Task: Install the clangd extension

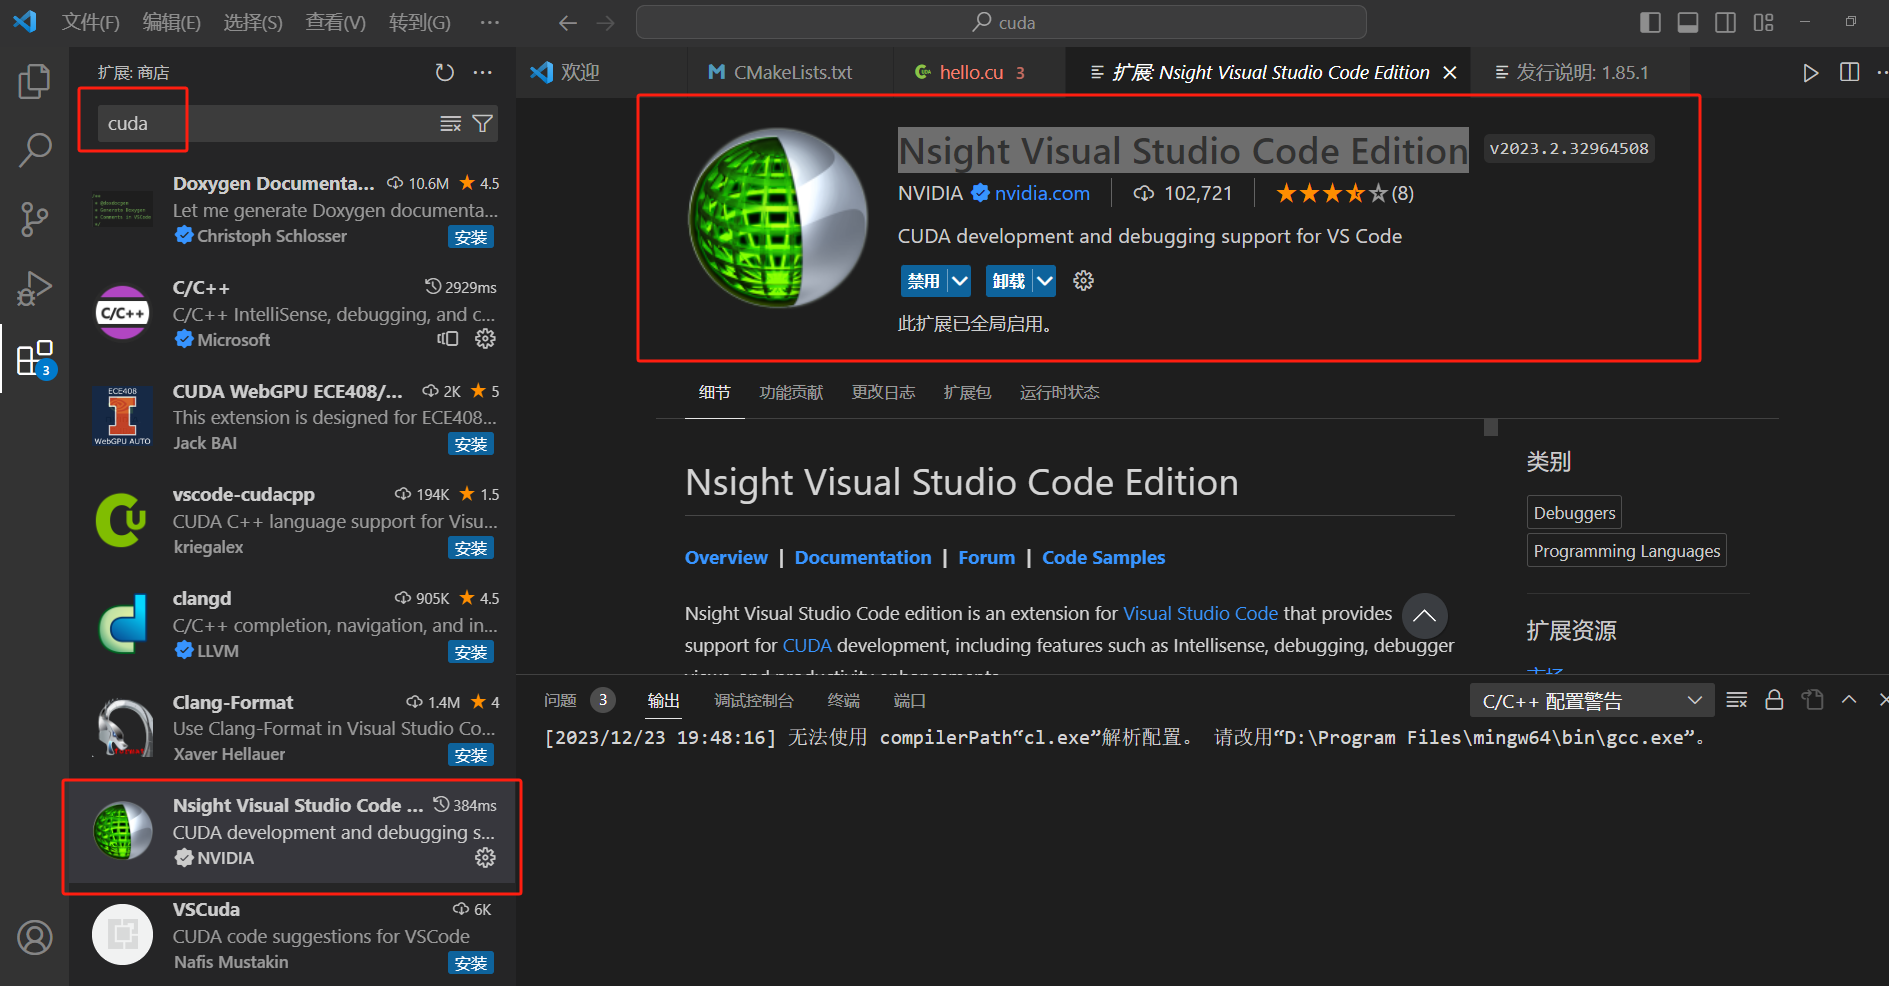Action: 471,652
